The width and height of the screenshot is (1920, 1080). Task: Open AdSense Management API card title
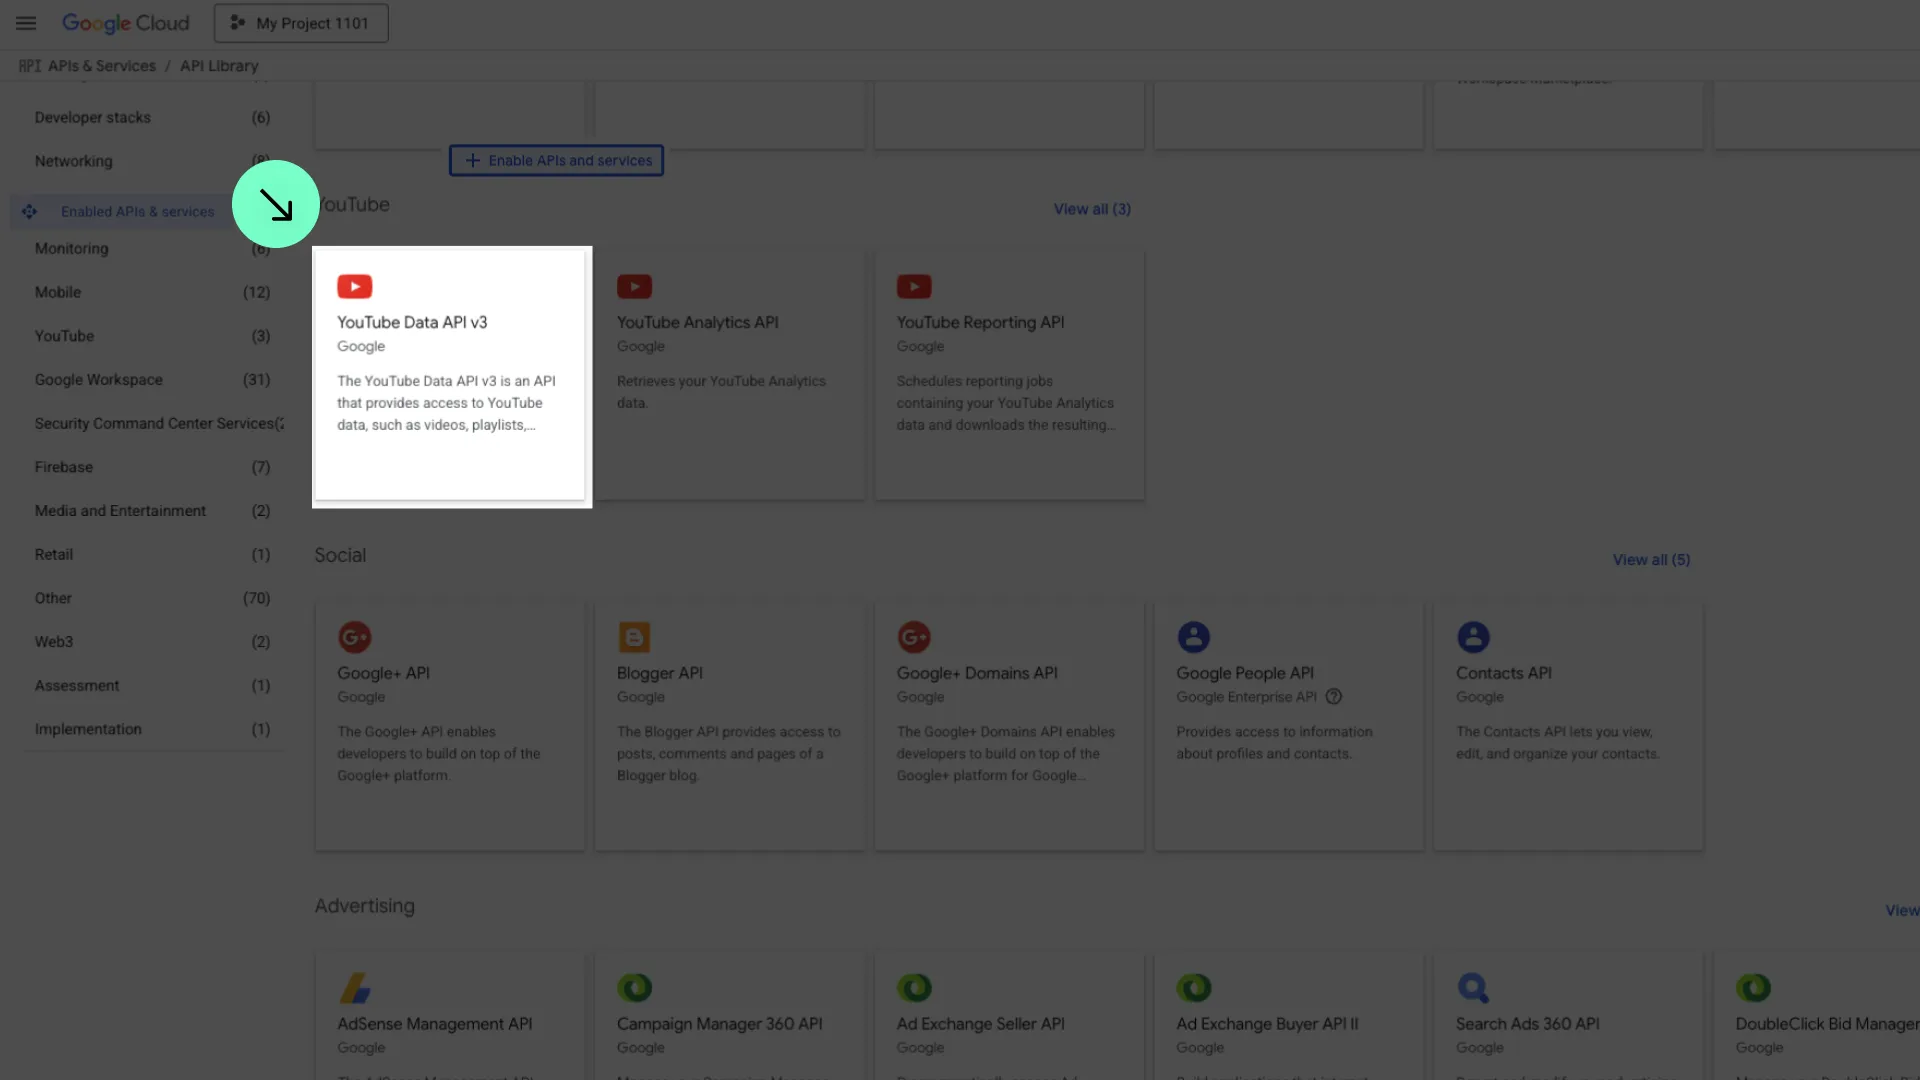coord(434,1024)
